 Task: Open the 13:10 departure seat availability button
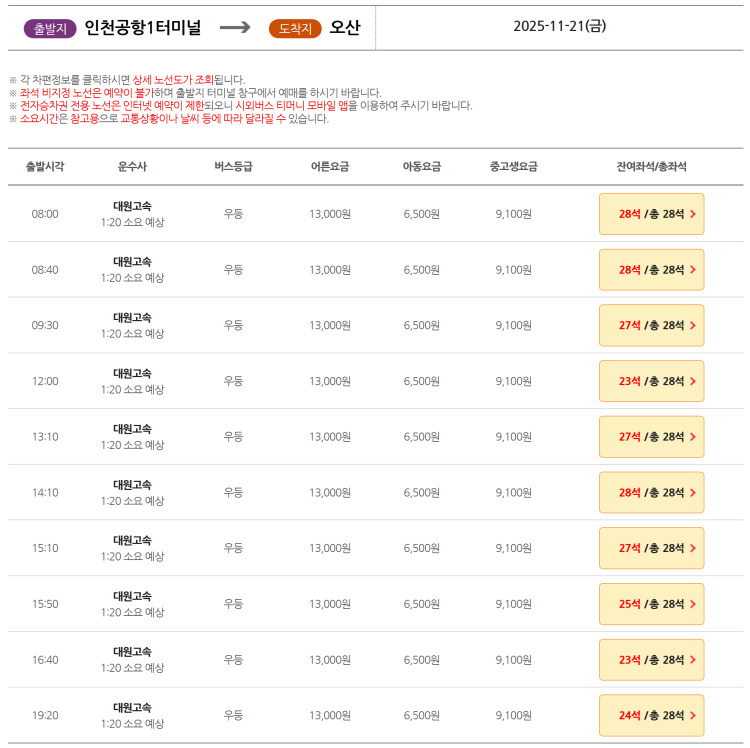[651, 437]
